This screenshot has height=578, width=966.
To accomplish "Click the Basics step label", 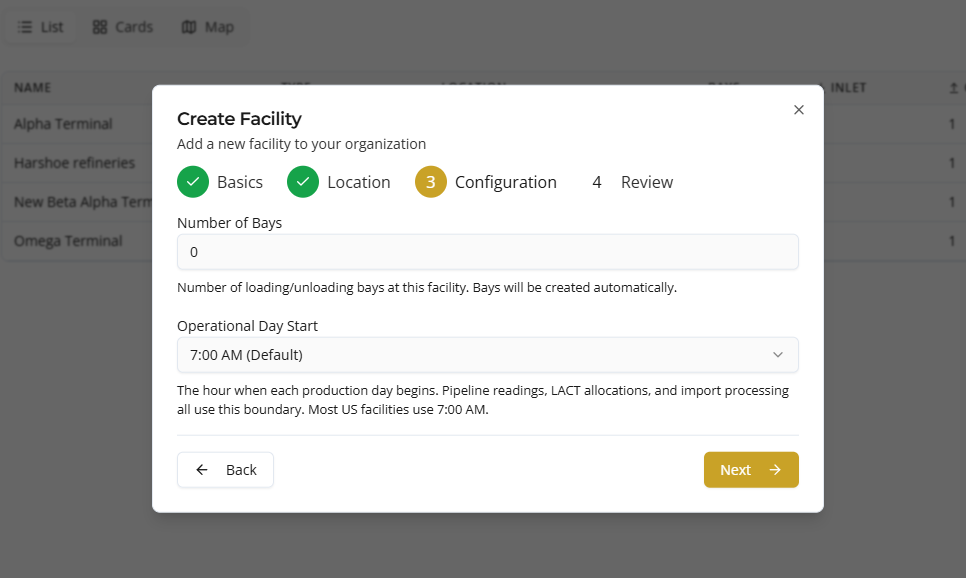I will [x=240, y=182].
